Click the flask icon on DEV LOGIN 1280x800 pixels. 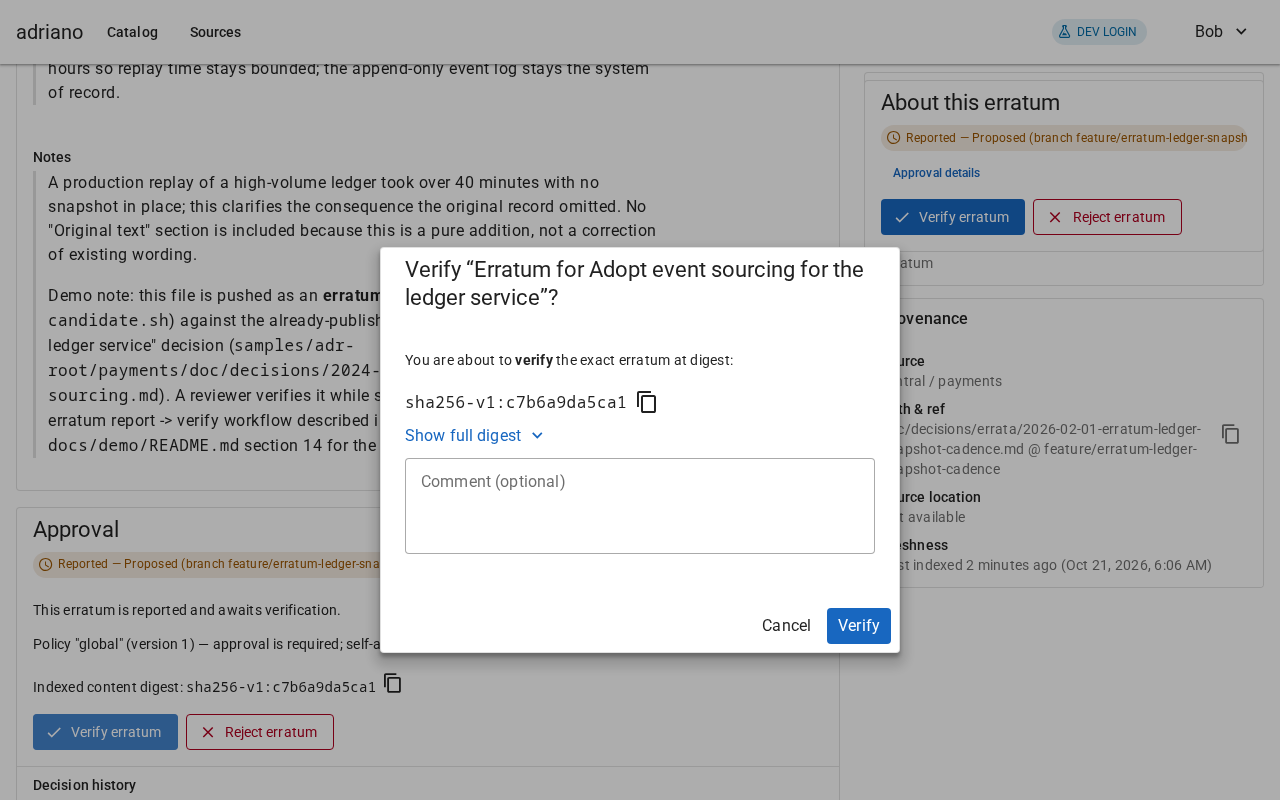point(1065,32)
